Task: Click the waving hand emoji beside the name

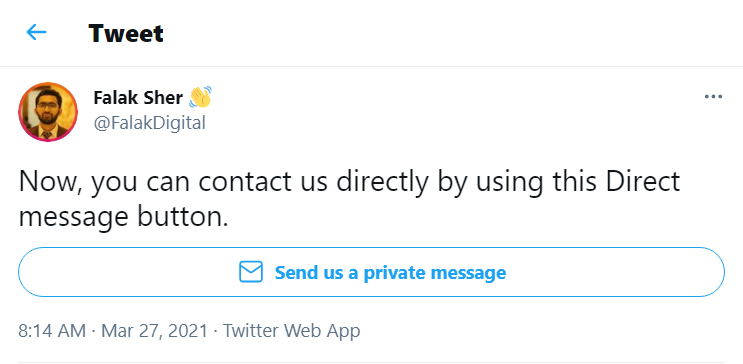Action: (x=200, y=97)
